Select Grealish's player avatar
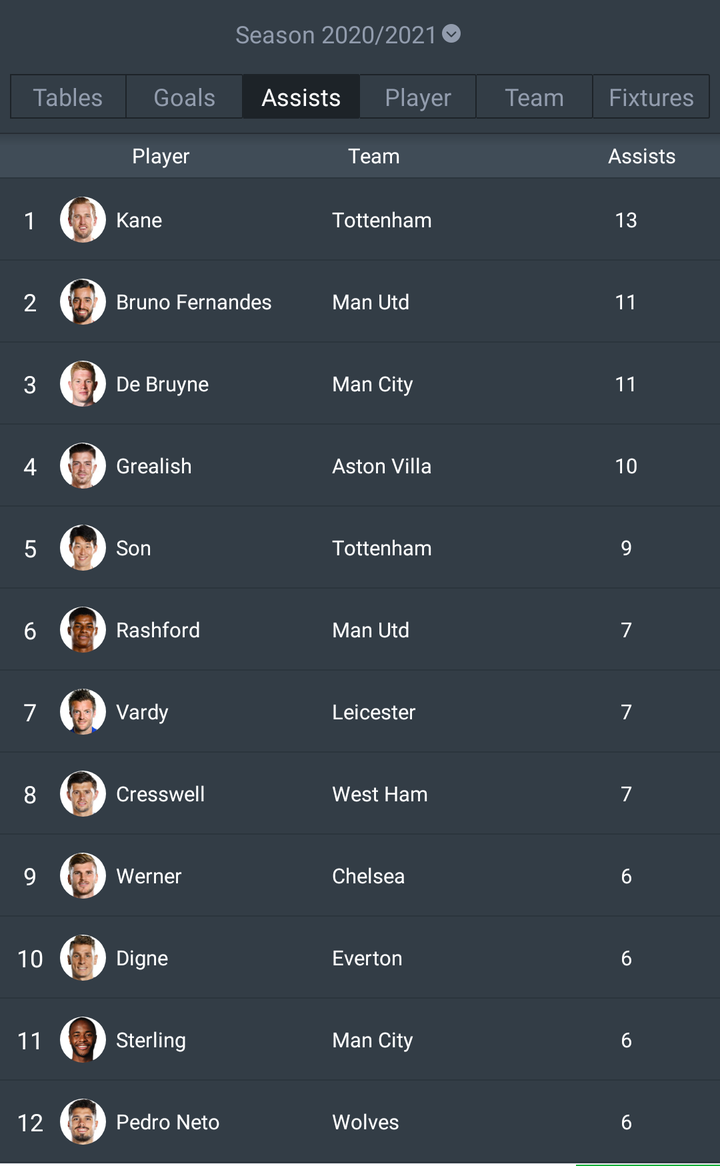 [83, 466]
